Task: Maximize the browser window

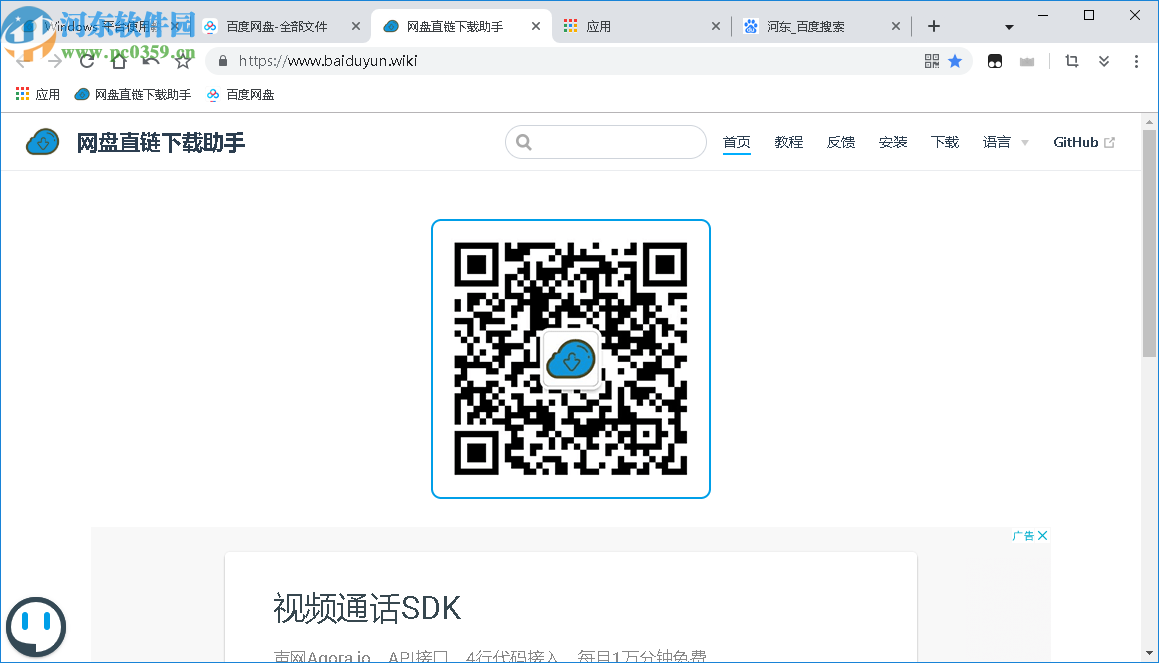Action: coord(1089,15)
